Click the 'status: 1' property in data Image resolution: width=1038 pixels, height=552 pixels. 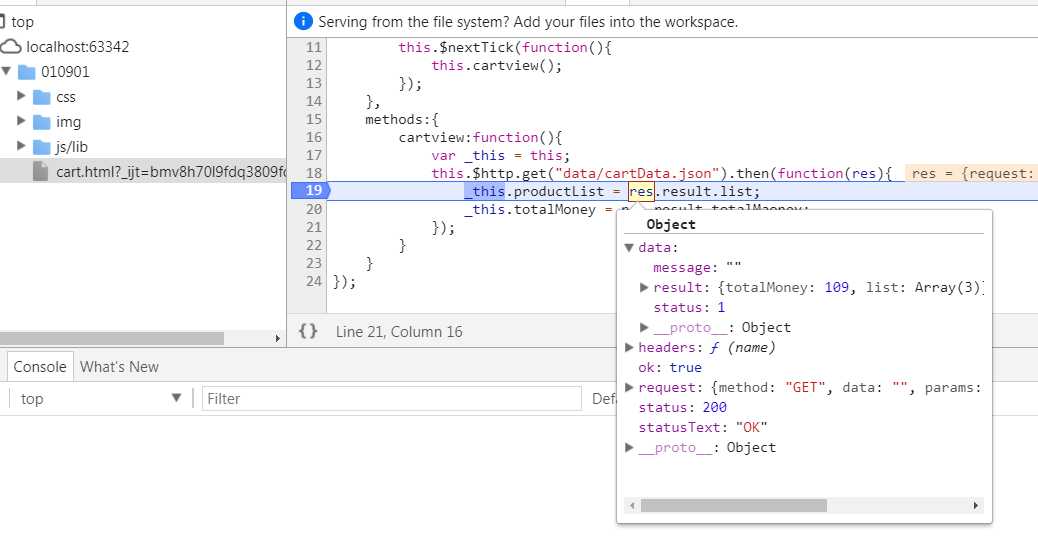pyautogui.click(x=689, y=307)
